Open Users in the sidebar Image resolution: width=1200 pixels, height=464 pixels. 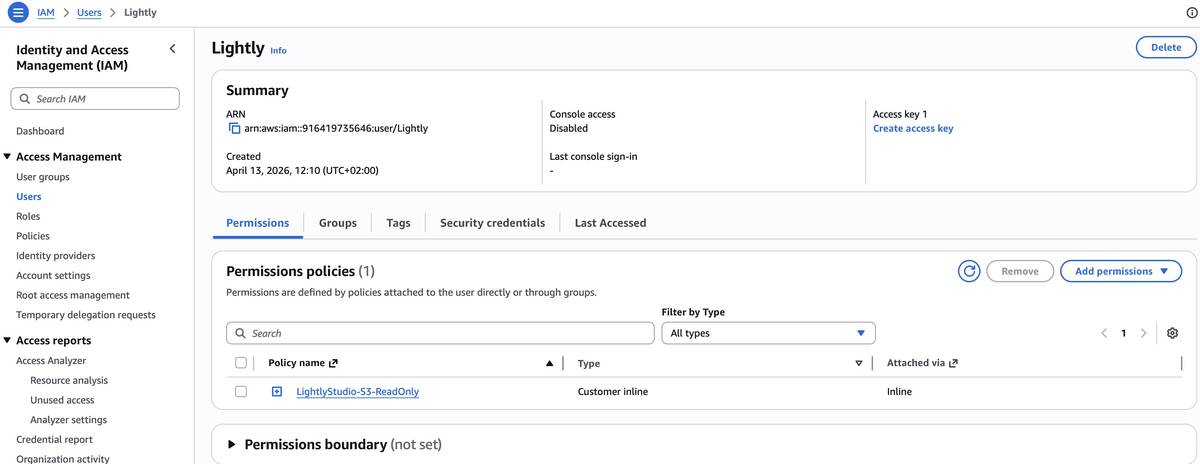point(29,197)
